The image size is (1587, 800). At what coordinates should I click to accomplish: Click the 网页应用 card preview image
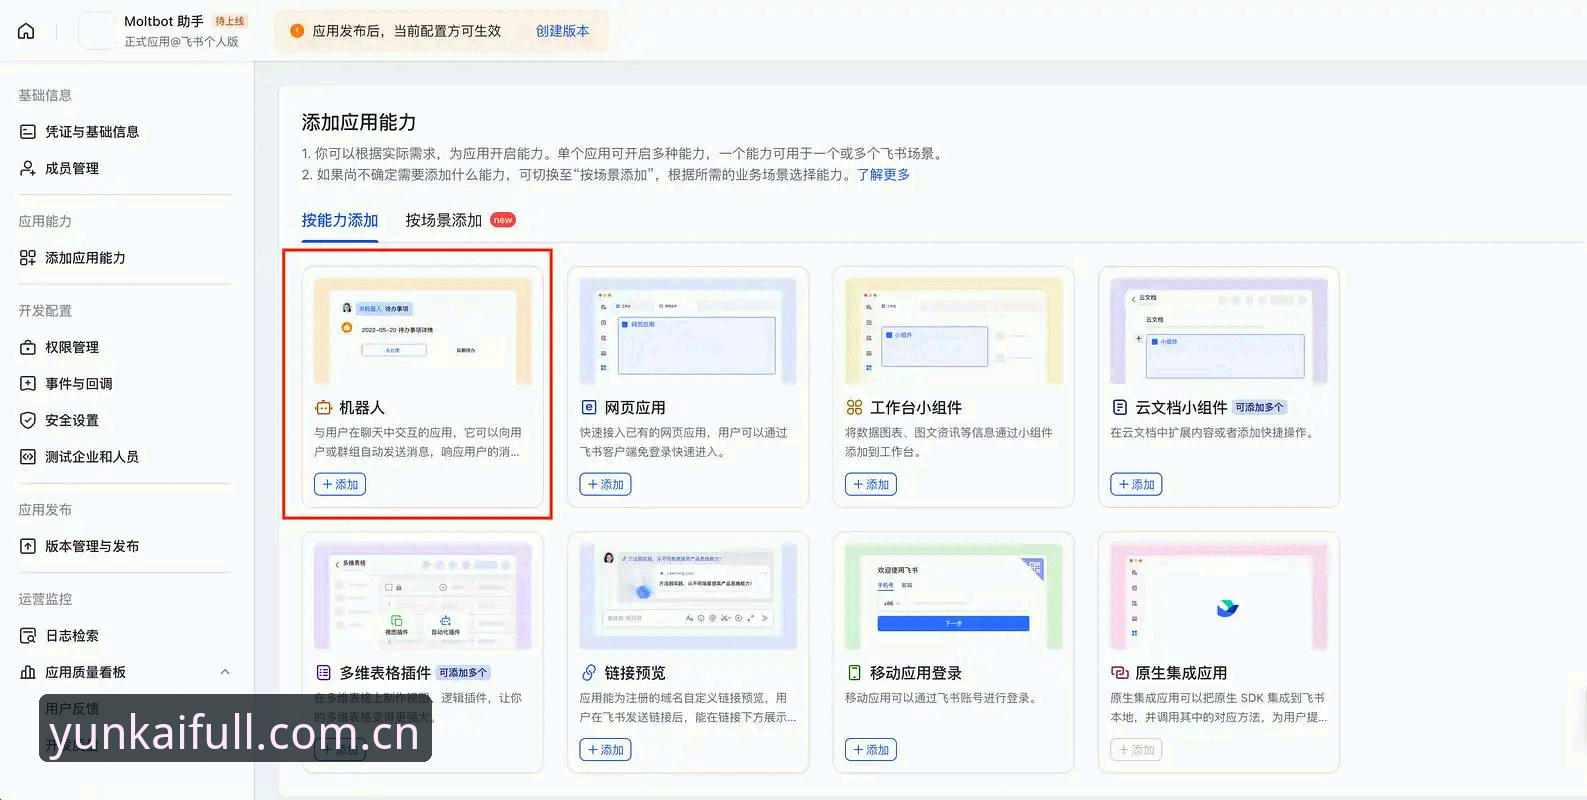pyautogui.click(x=688, y=332)
